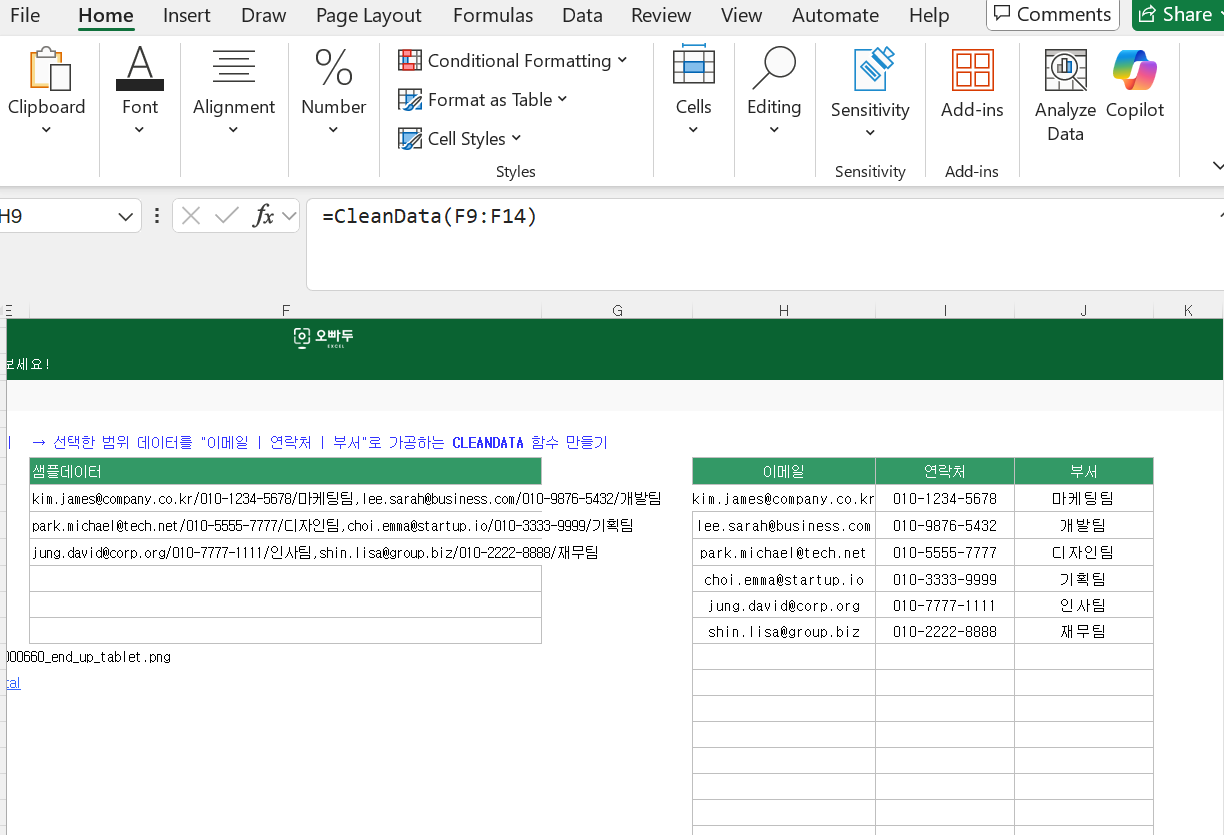Open Copilot from the ribbon
Image resolution: width=1224 pixels, height=835 pixels.
pyautogui.click(x=1135, y=72)
